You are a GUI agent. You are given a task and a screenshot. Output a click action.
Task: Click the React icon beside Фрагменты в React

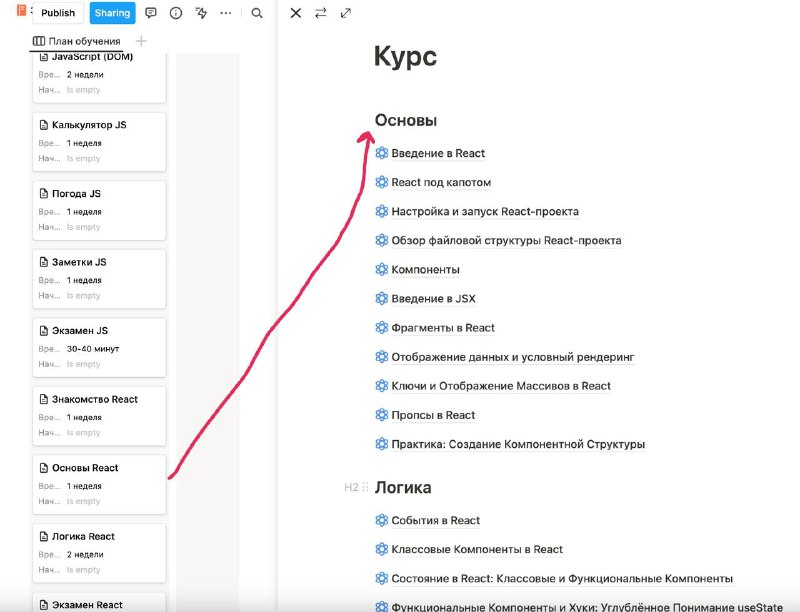click(x=382, y=327)
